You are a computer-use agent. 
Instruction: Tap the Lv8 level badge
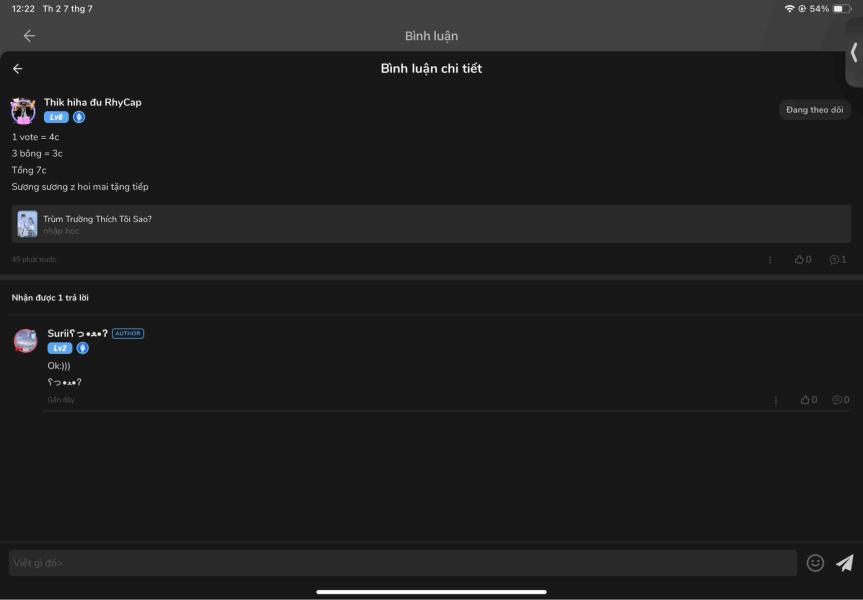pos(56,117)
